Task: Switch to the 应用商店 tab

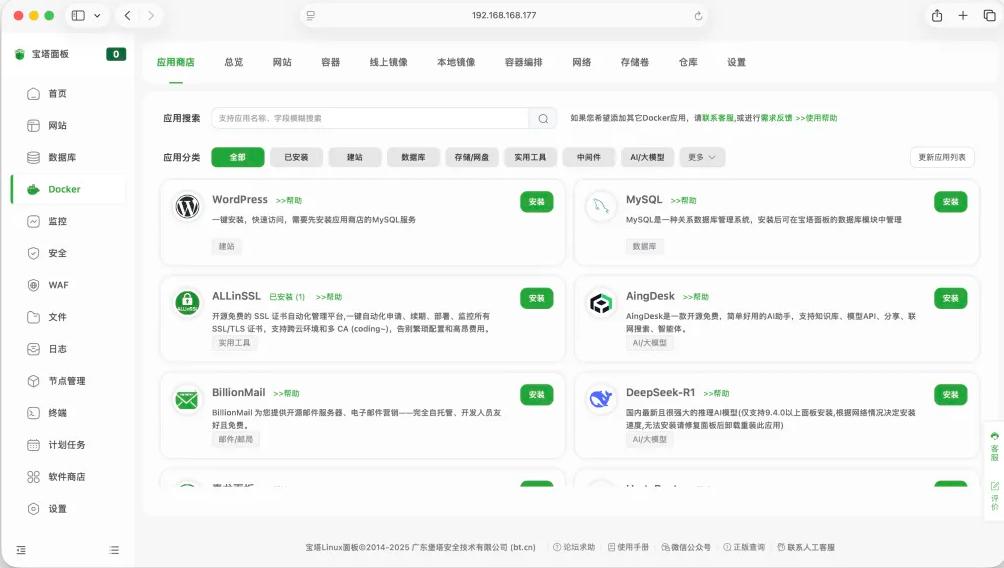Action: click(175, 62)
